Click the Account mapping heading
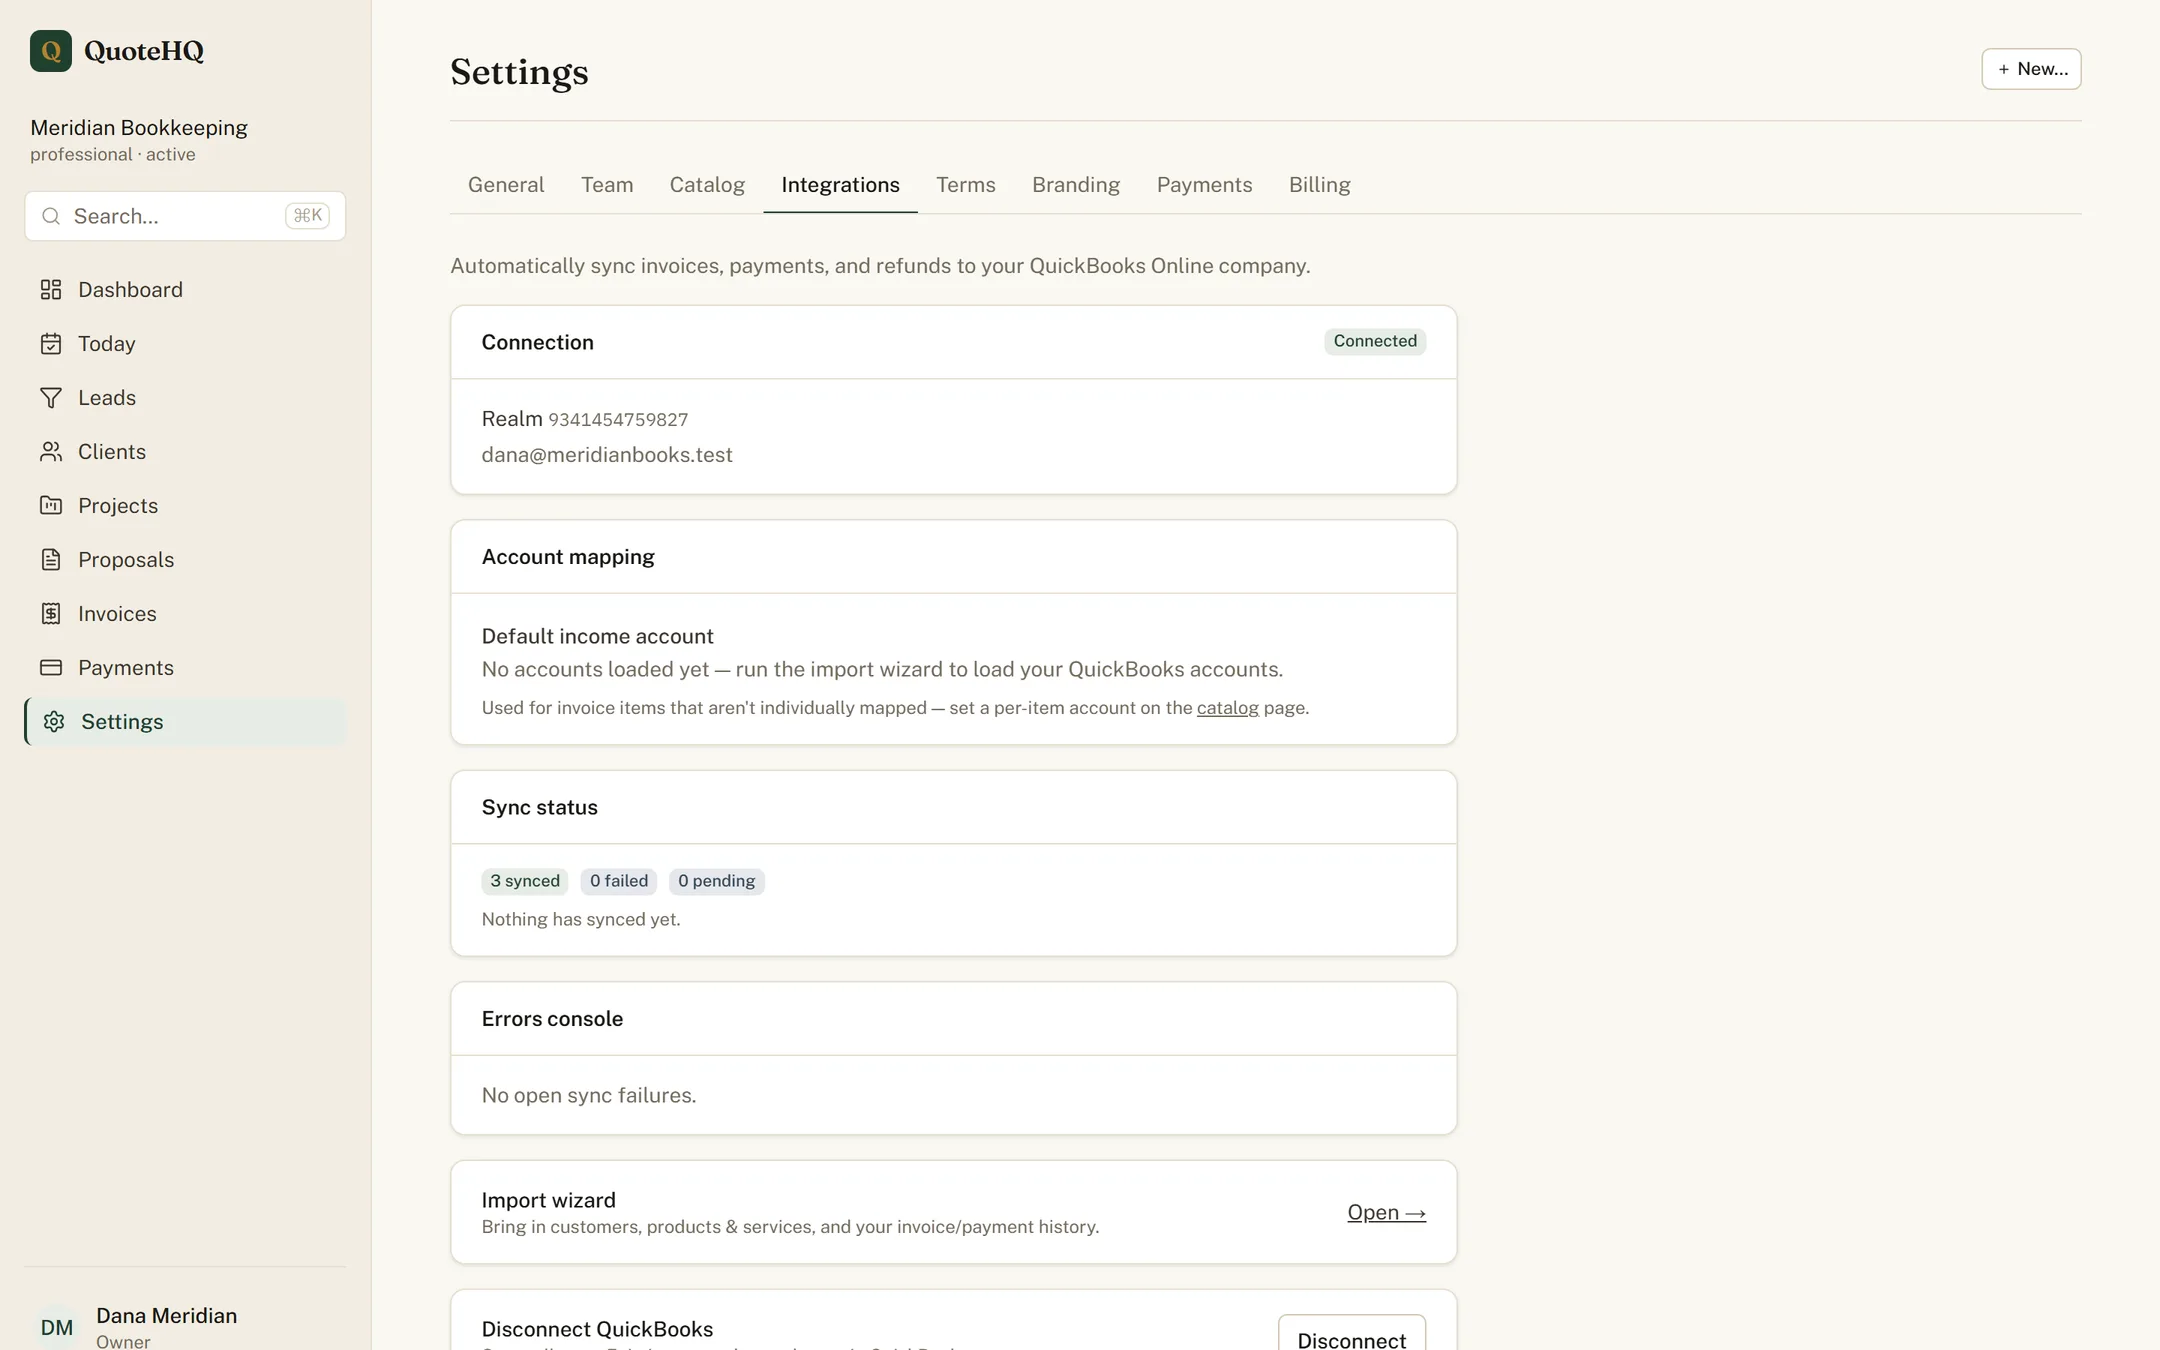 (x=568, y=557)
